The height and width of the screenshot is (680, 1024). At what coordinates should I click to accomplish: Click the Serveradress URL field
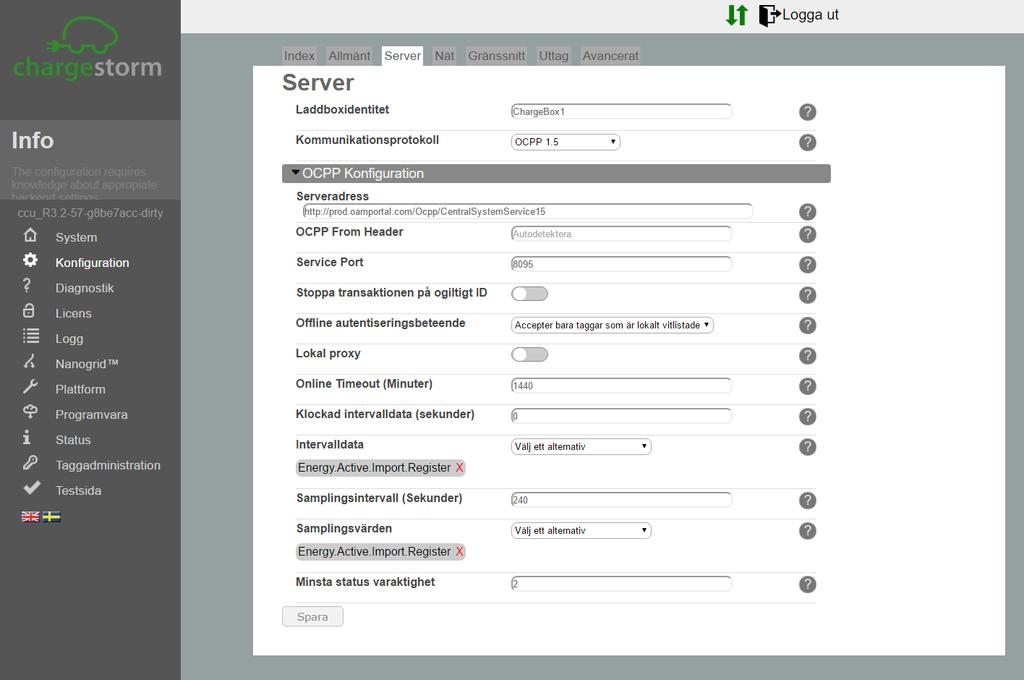pos(528,211)
